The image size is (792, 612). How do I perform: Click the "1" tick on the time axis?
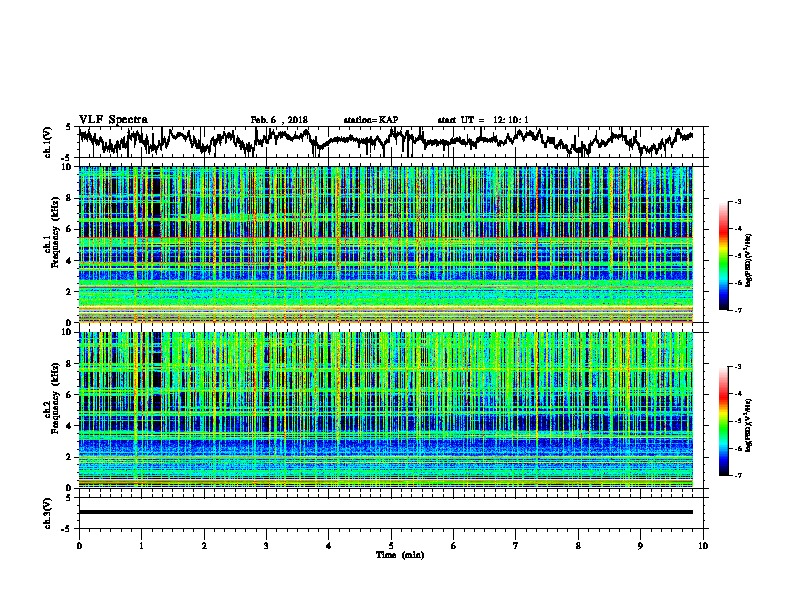(142, 545)
